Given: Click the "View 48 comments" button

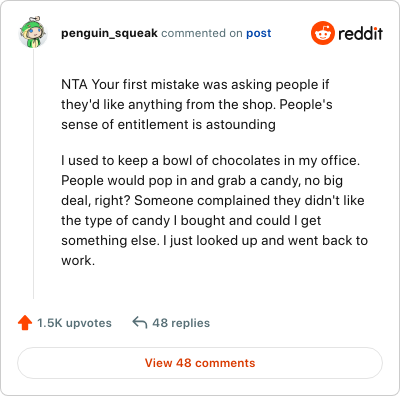Looking at the screenshot, I should click(x=200, y=363).
